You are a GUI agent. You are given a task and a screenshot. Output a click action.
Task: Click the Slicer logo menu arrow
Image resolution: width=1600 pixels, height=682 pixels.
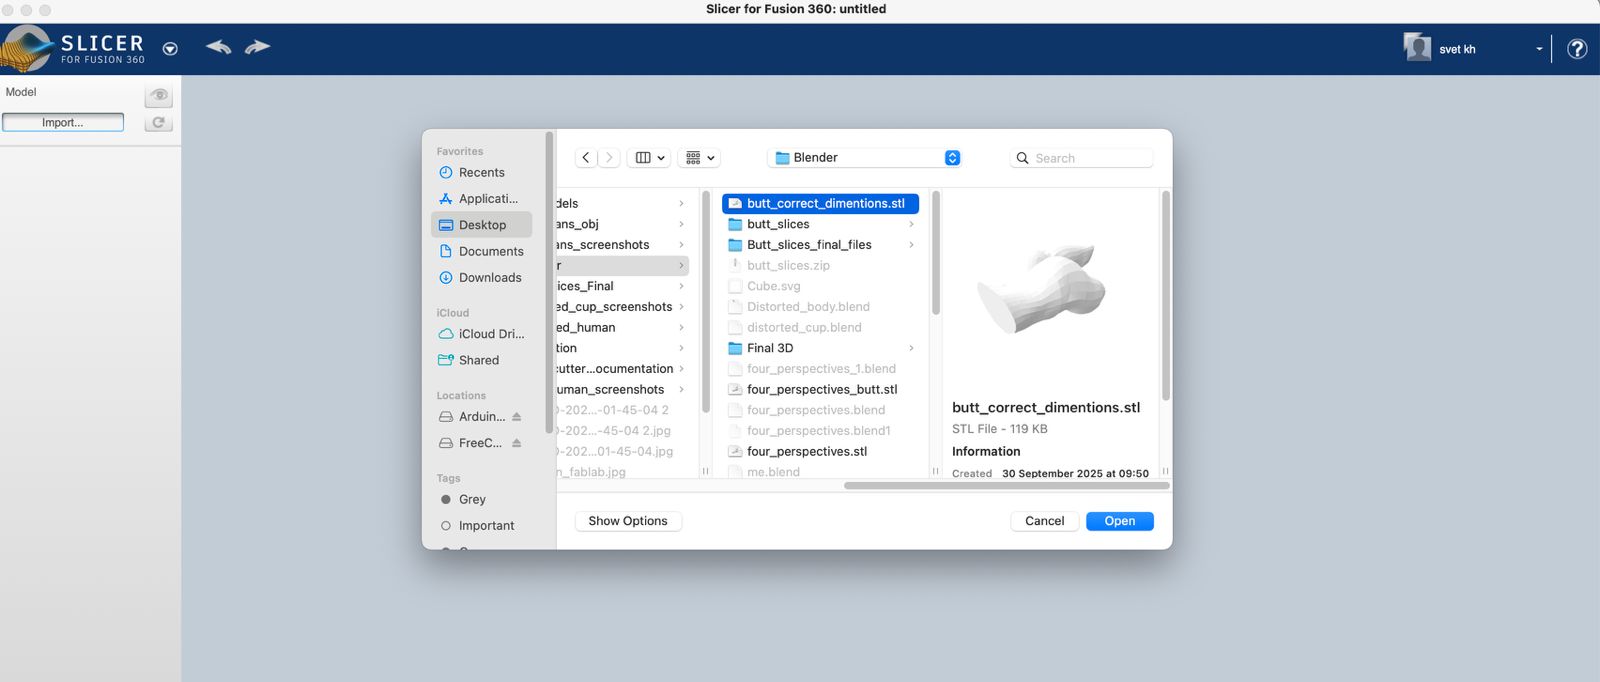[x=170, y=49]
